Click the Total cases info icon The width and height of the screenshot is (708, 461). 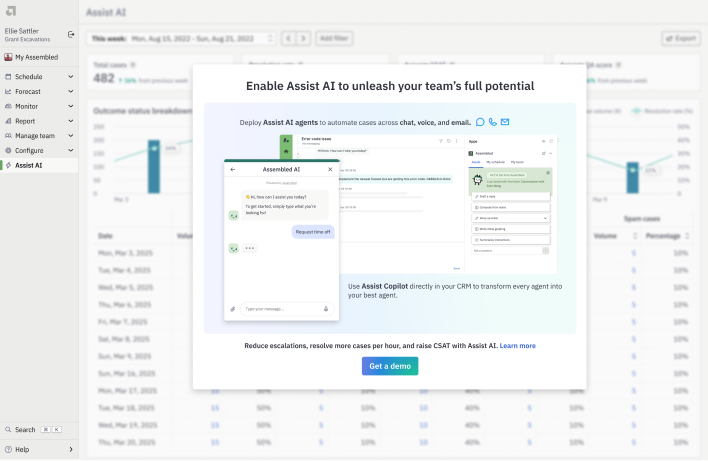(x=133, y=65)
